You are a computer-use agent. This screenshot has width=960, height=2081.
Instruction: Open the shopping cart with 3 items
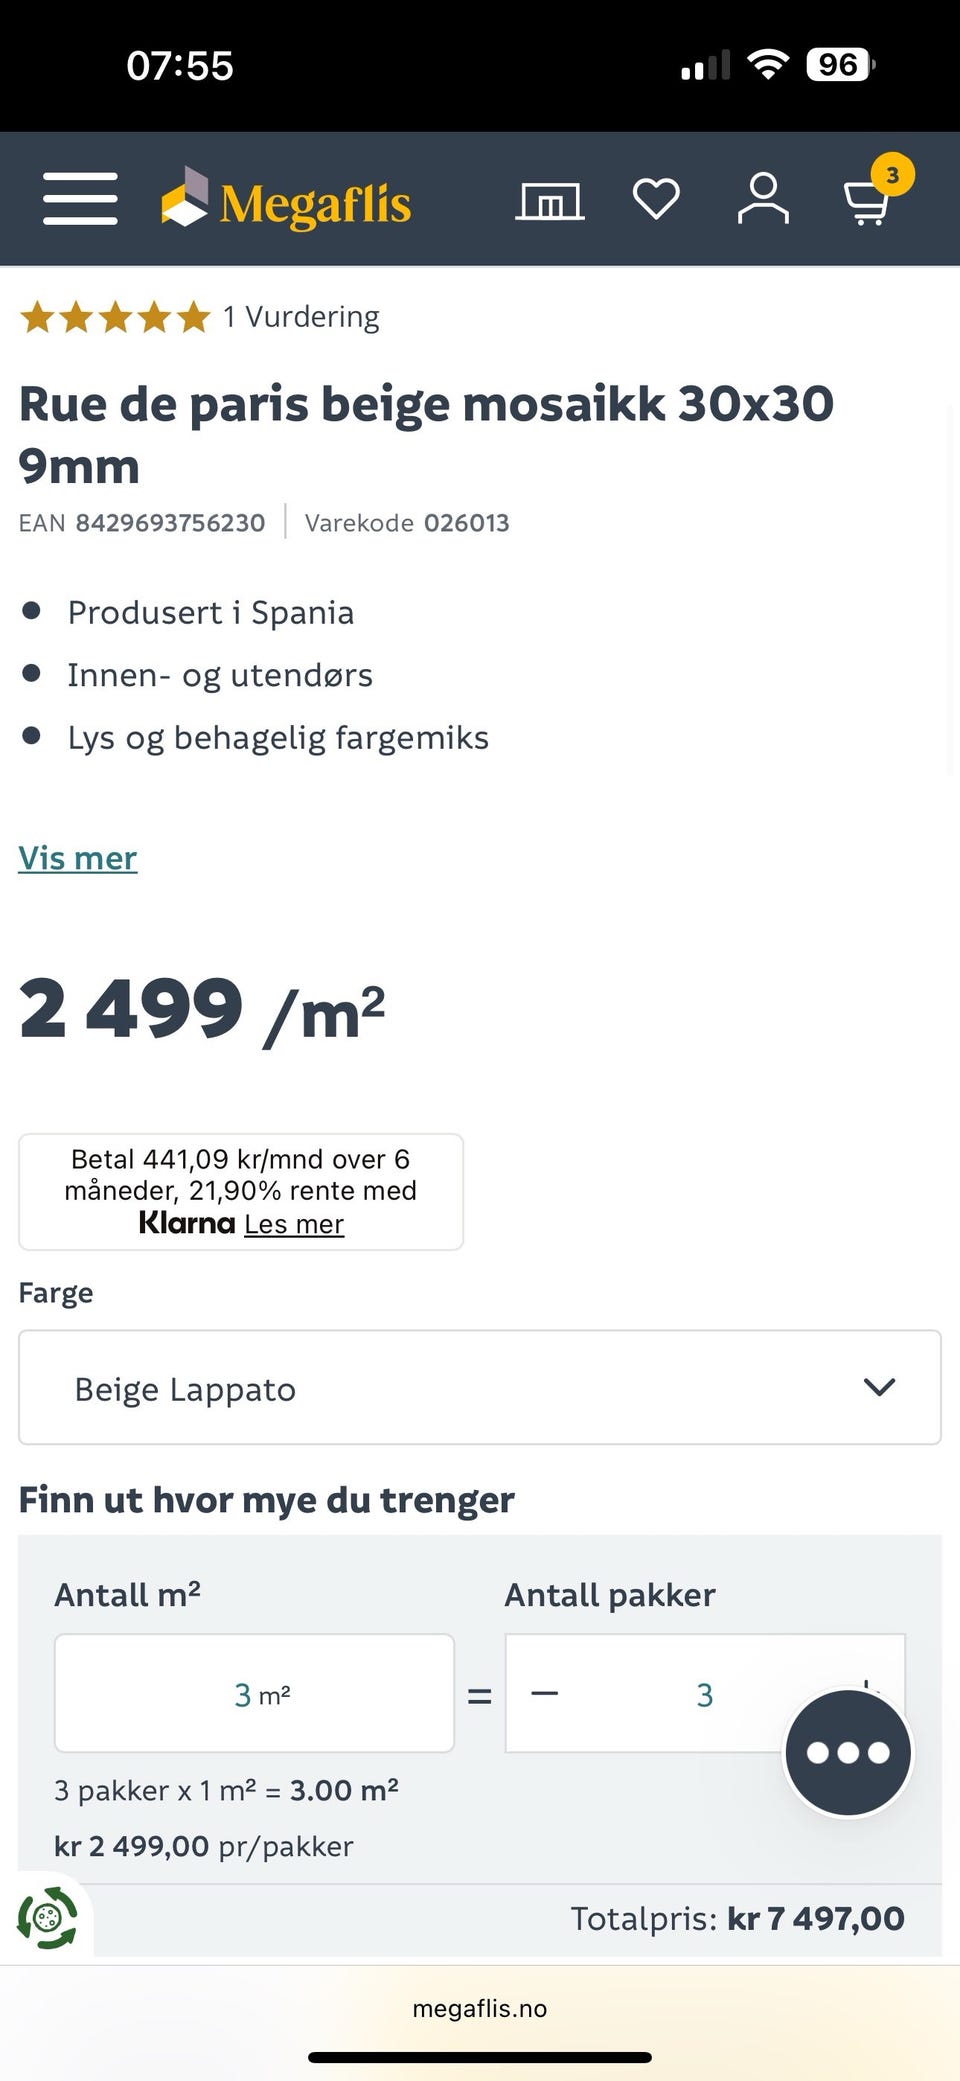pos(868,200)
